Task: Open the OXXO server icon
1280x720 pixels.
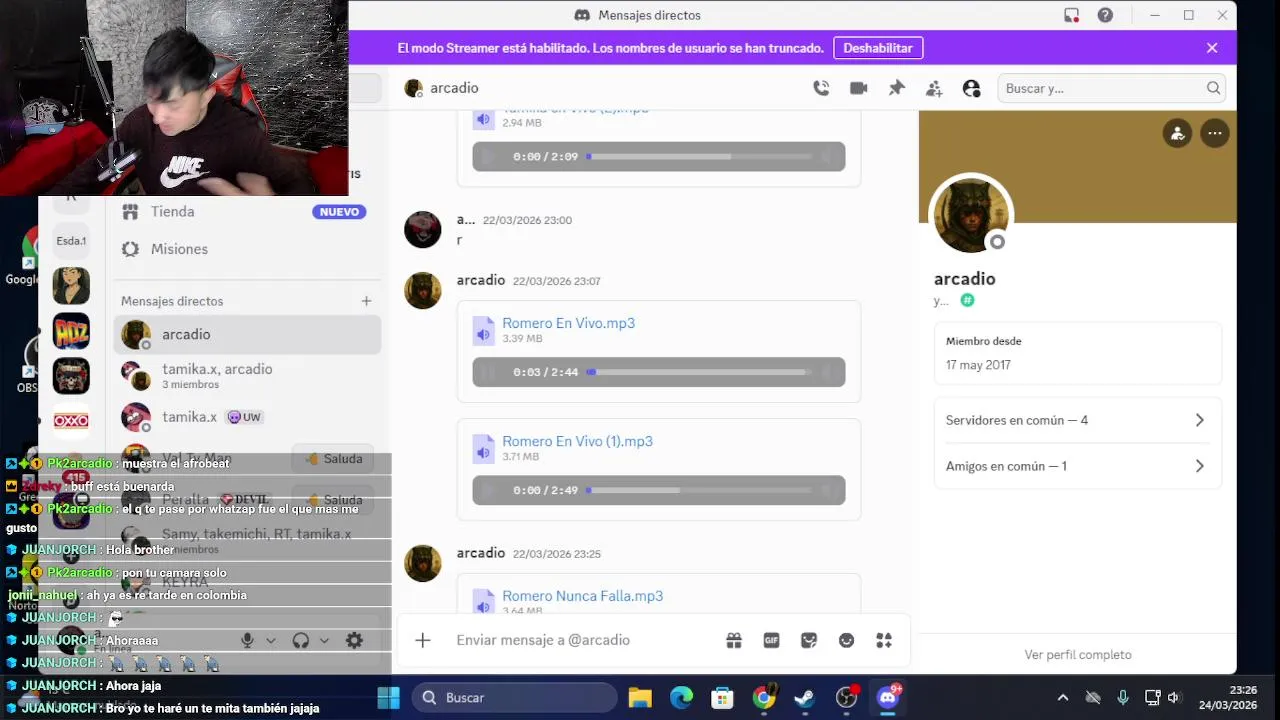Action: (71, 421)
